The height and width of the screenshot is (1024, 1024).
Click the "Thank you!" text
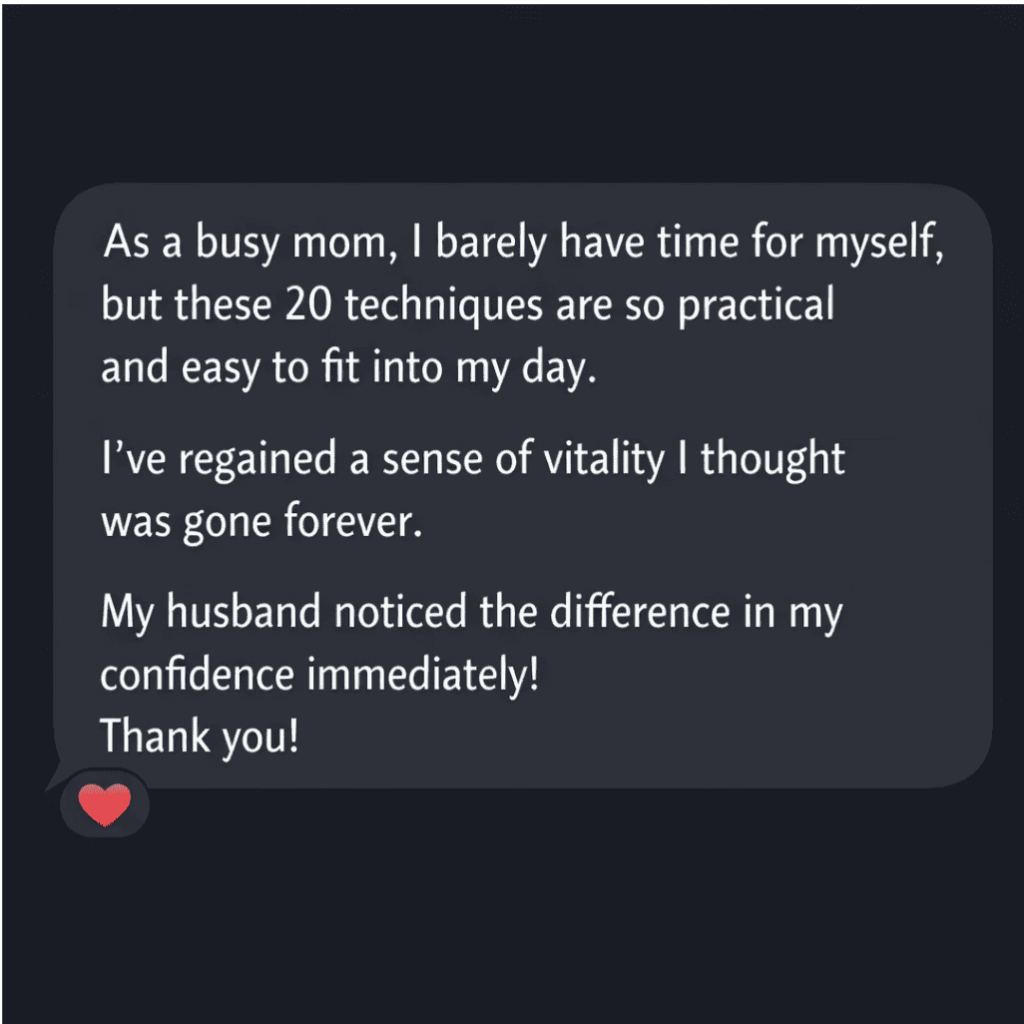click(x=199, y=738)
